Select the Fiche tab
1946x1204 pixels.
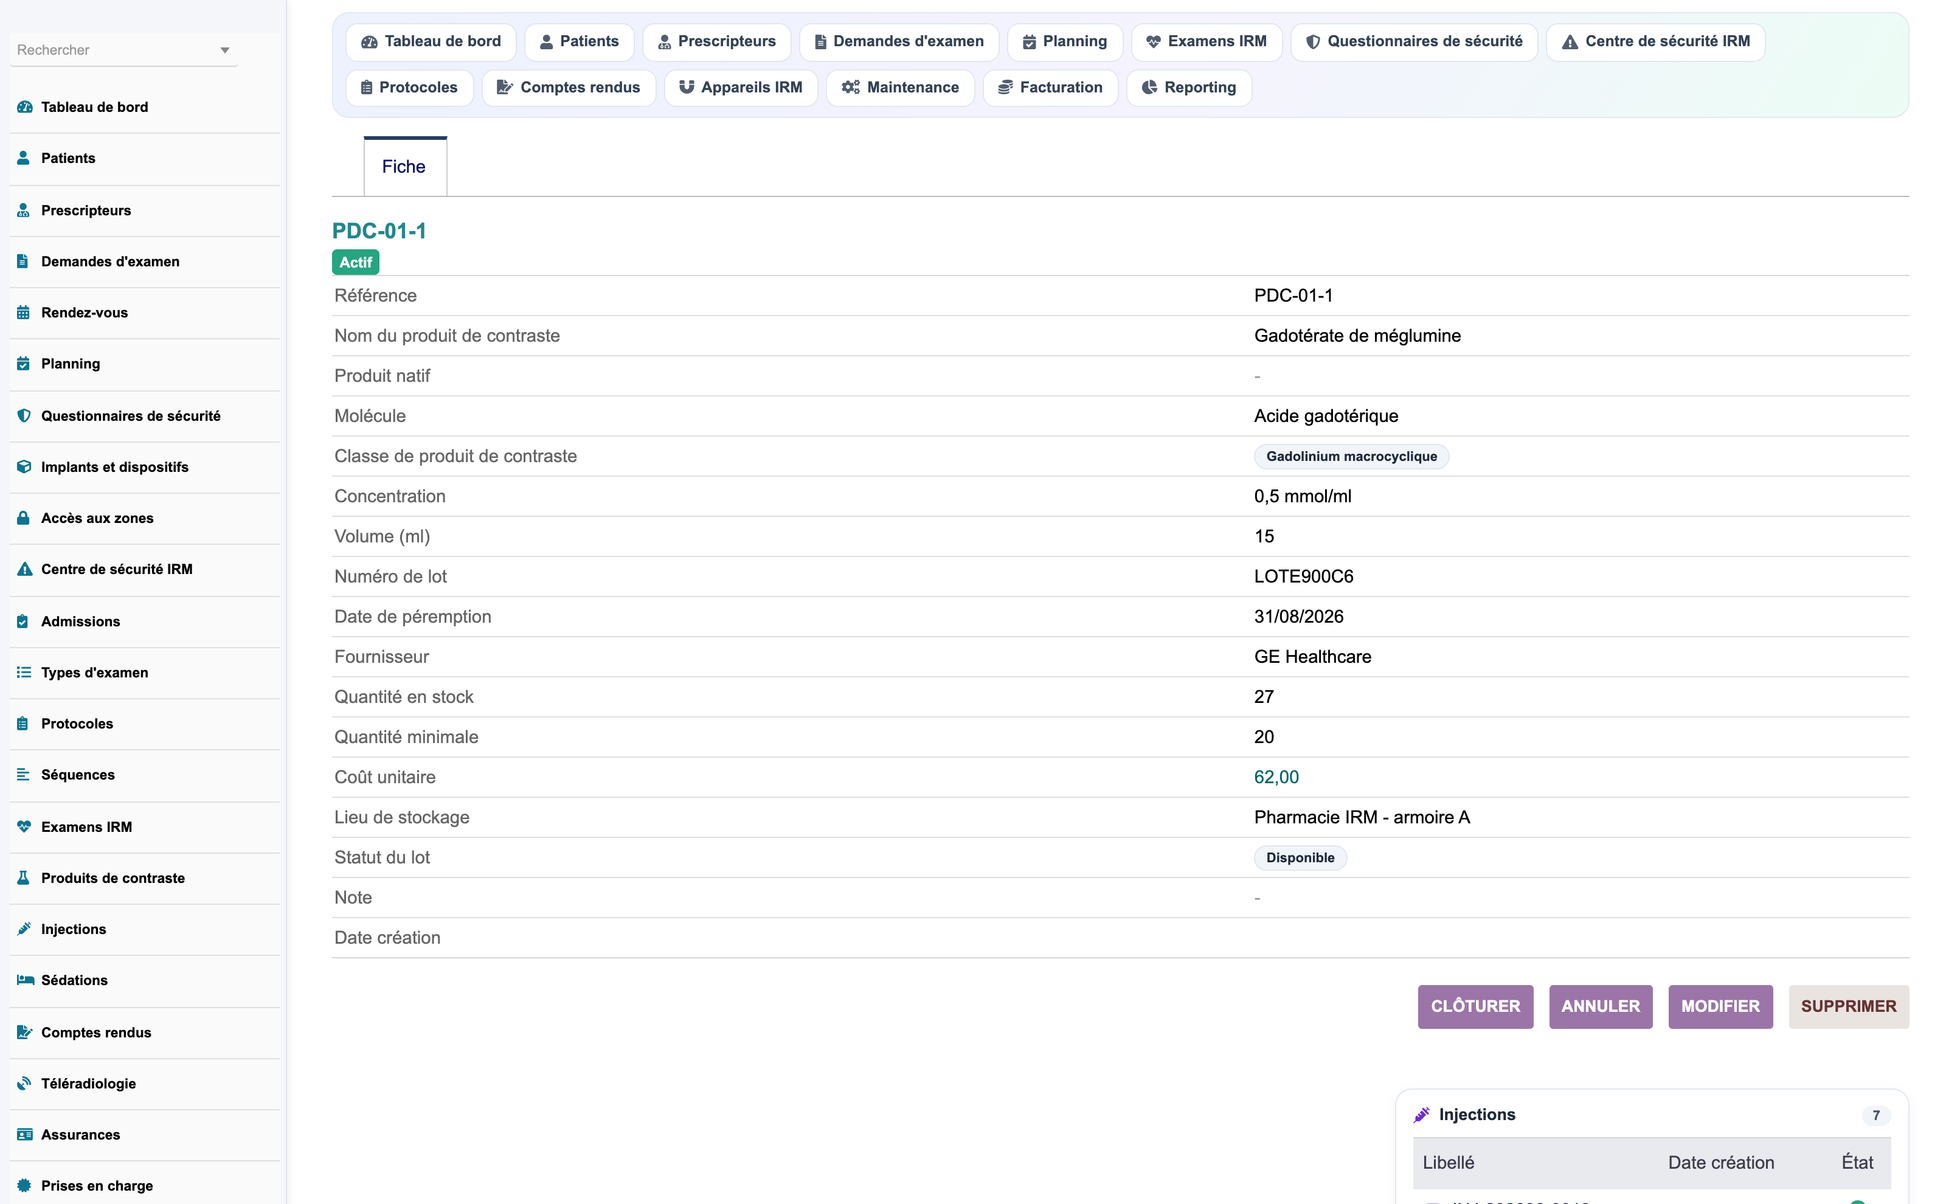coord(404,167)
